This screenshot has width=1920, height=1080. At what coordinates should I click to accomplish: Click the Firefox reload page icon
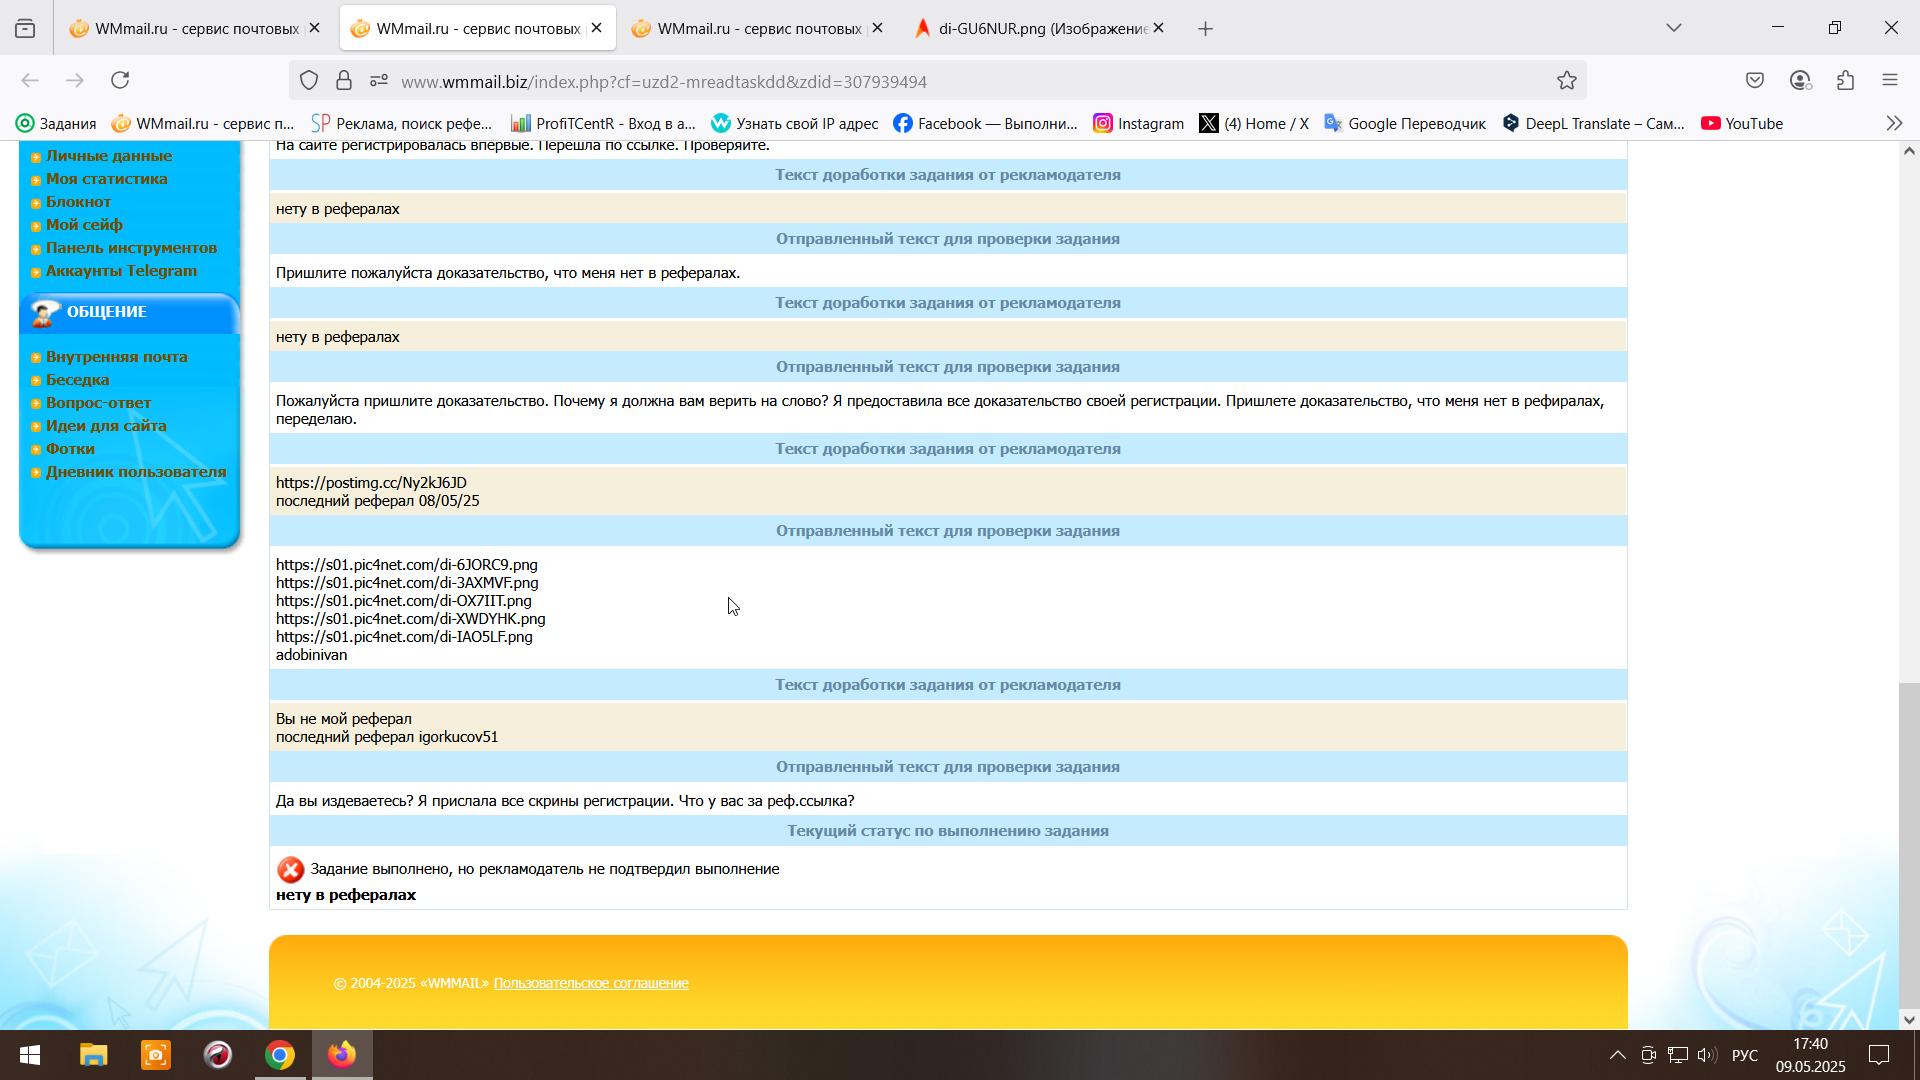point(120,80)
